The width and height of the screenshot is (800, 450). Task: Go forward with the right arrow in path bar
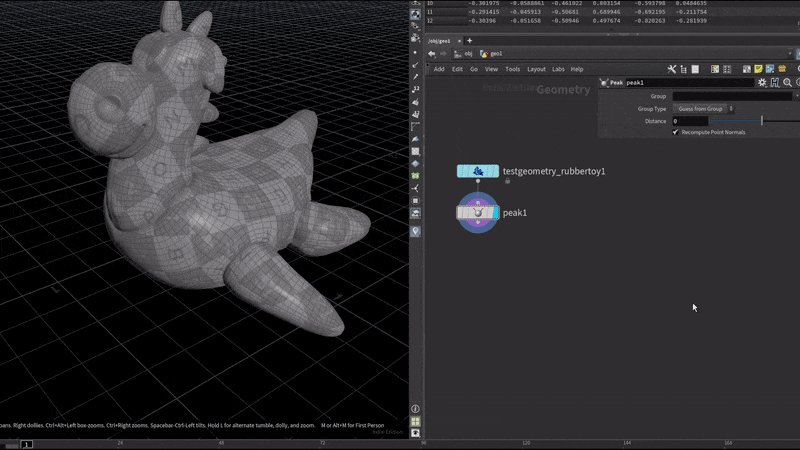coord(443,54)
